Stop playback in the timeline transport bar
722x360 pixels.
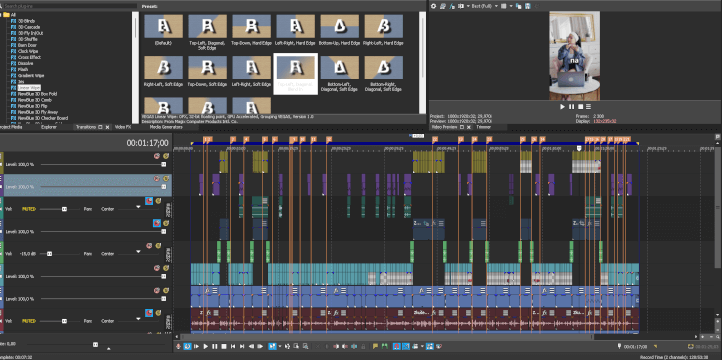224,346
